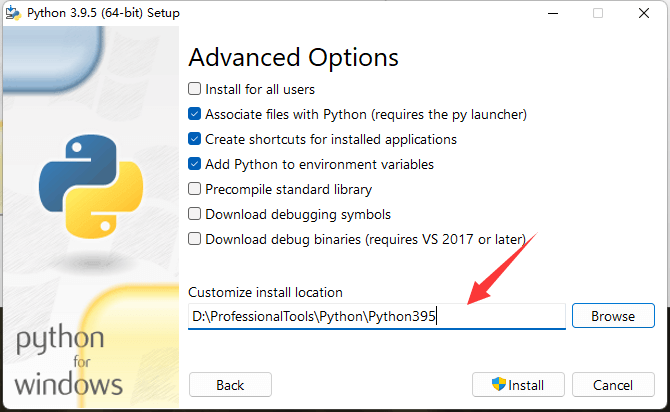670x412 pixels.
Task: Minimize the Python Setup window
Action: [553, 13]
